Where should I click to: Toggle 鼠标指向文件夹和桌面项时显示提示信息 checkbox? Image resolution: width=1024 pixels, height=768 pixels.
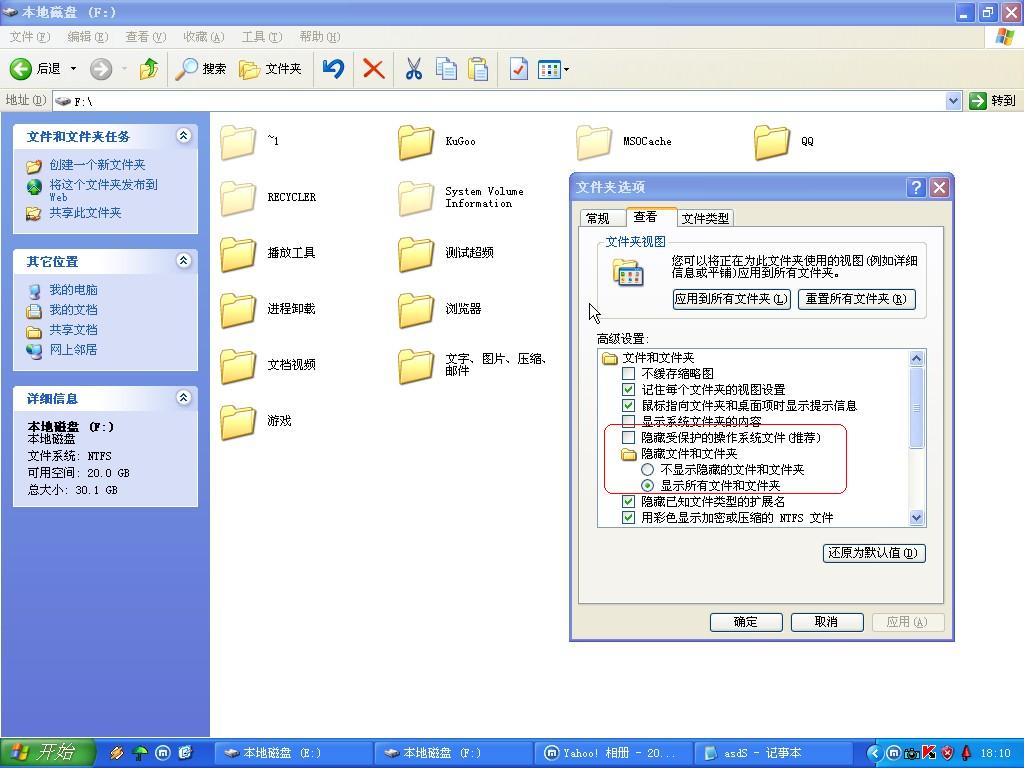pyautogui.click(x=628, y=406)
